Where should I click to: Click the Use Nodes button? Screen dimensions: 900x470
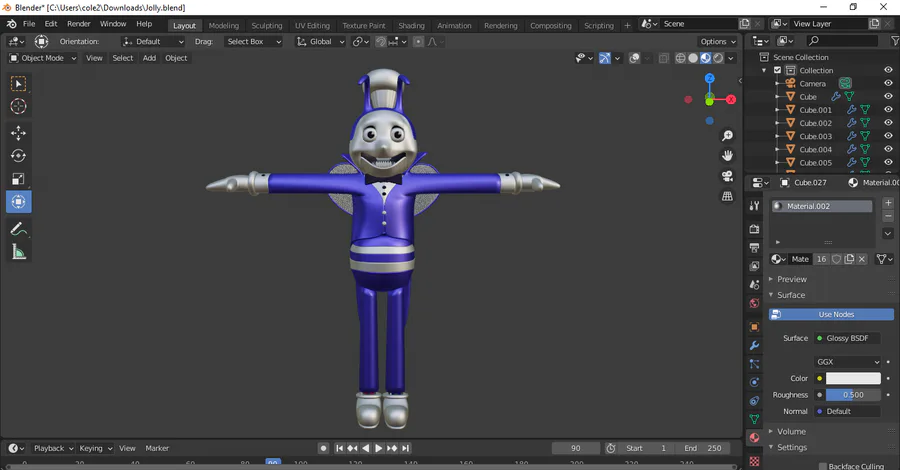831,314
